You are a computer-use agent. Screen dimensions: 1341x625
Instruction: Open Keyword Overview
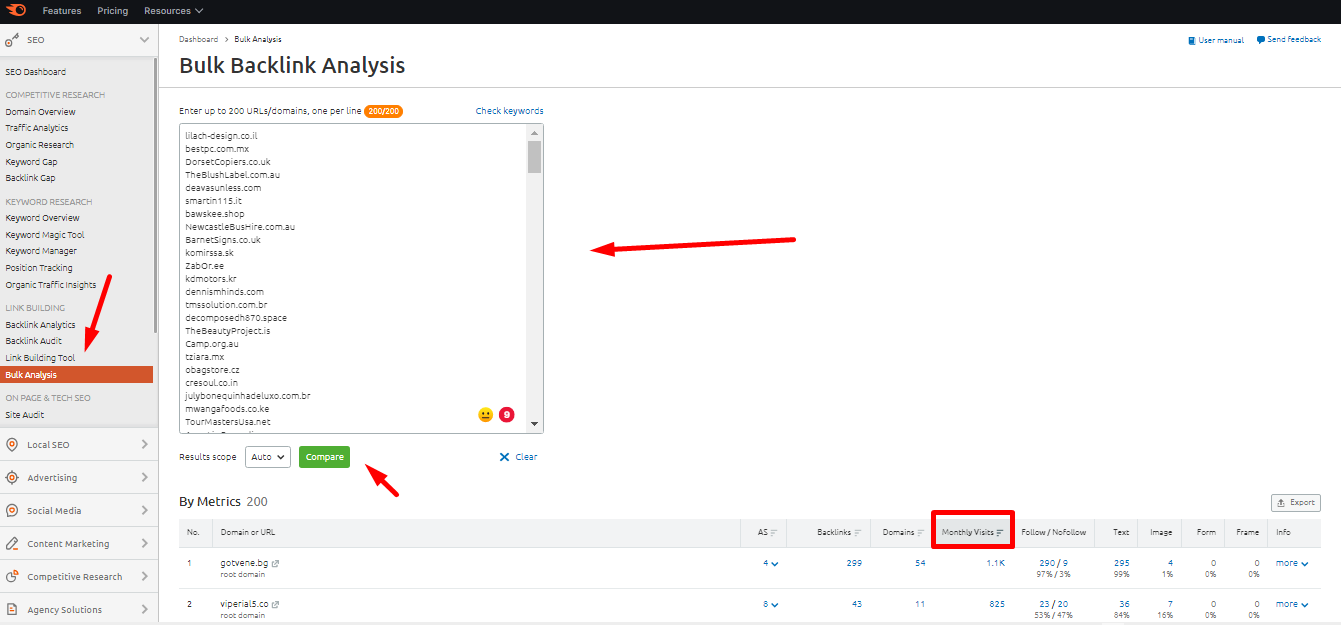42,218
